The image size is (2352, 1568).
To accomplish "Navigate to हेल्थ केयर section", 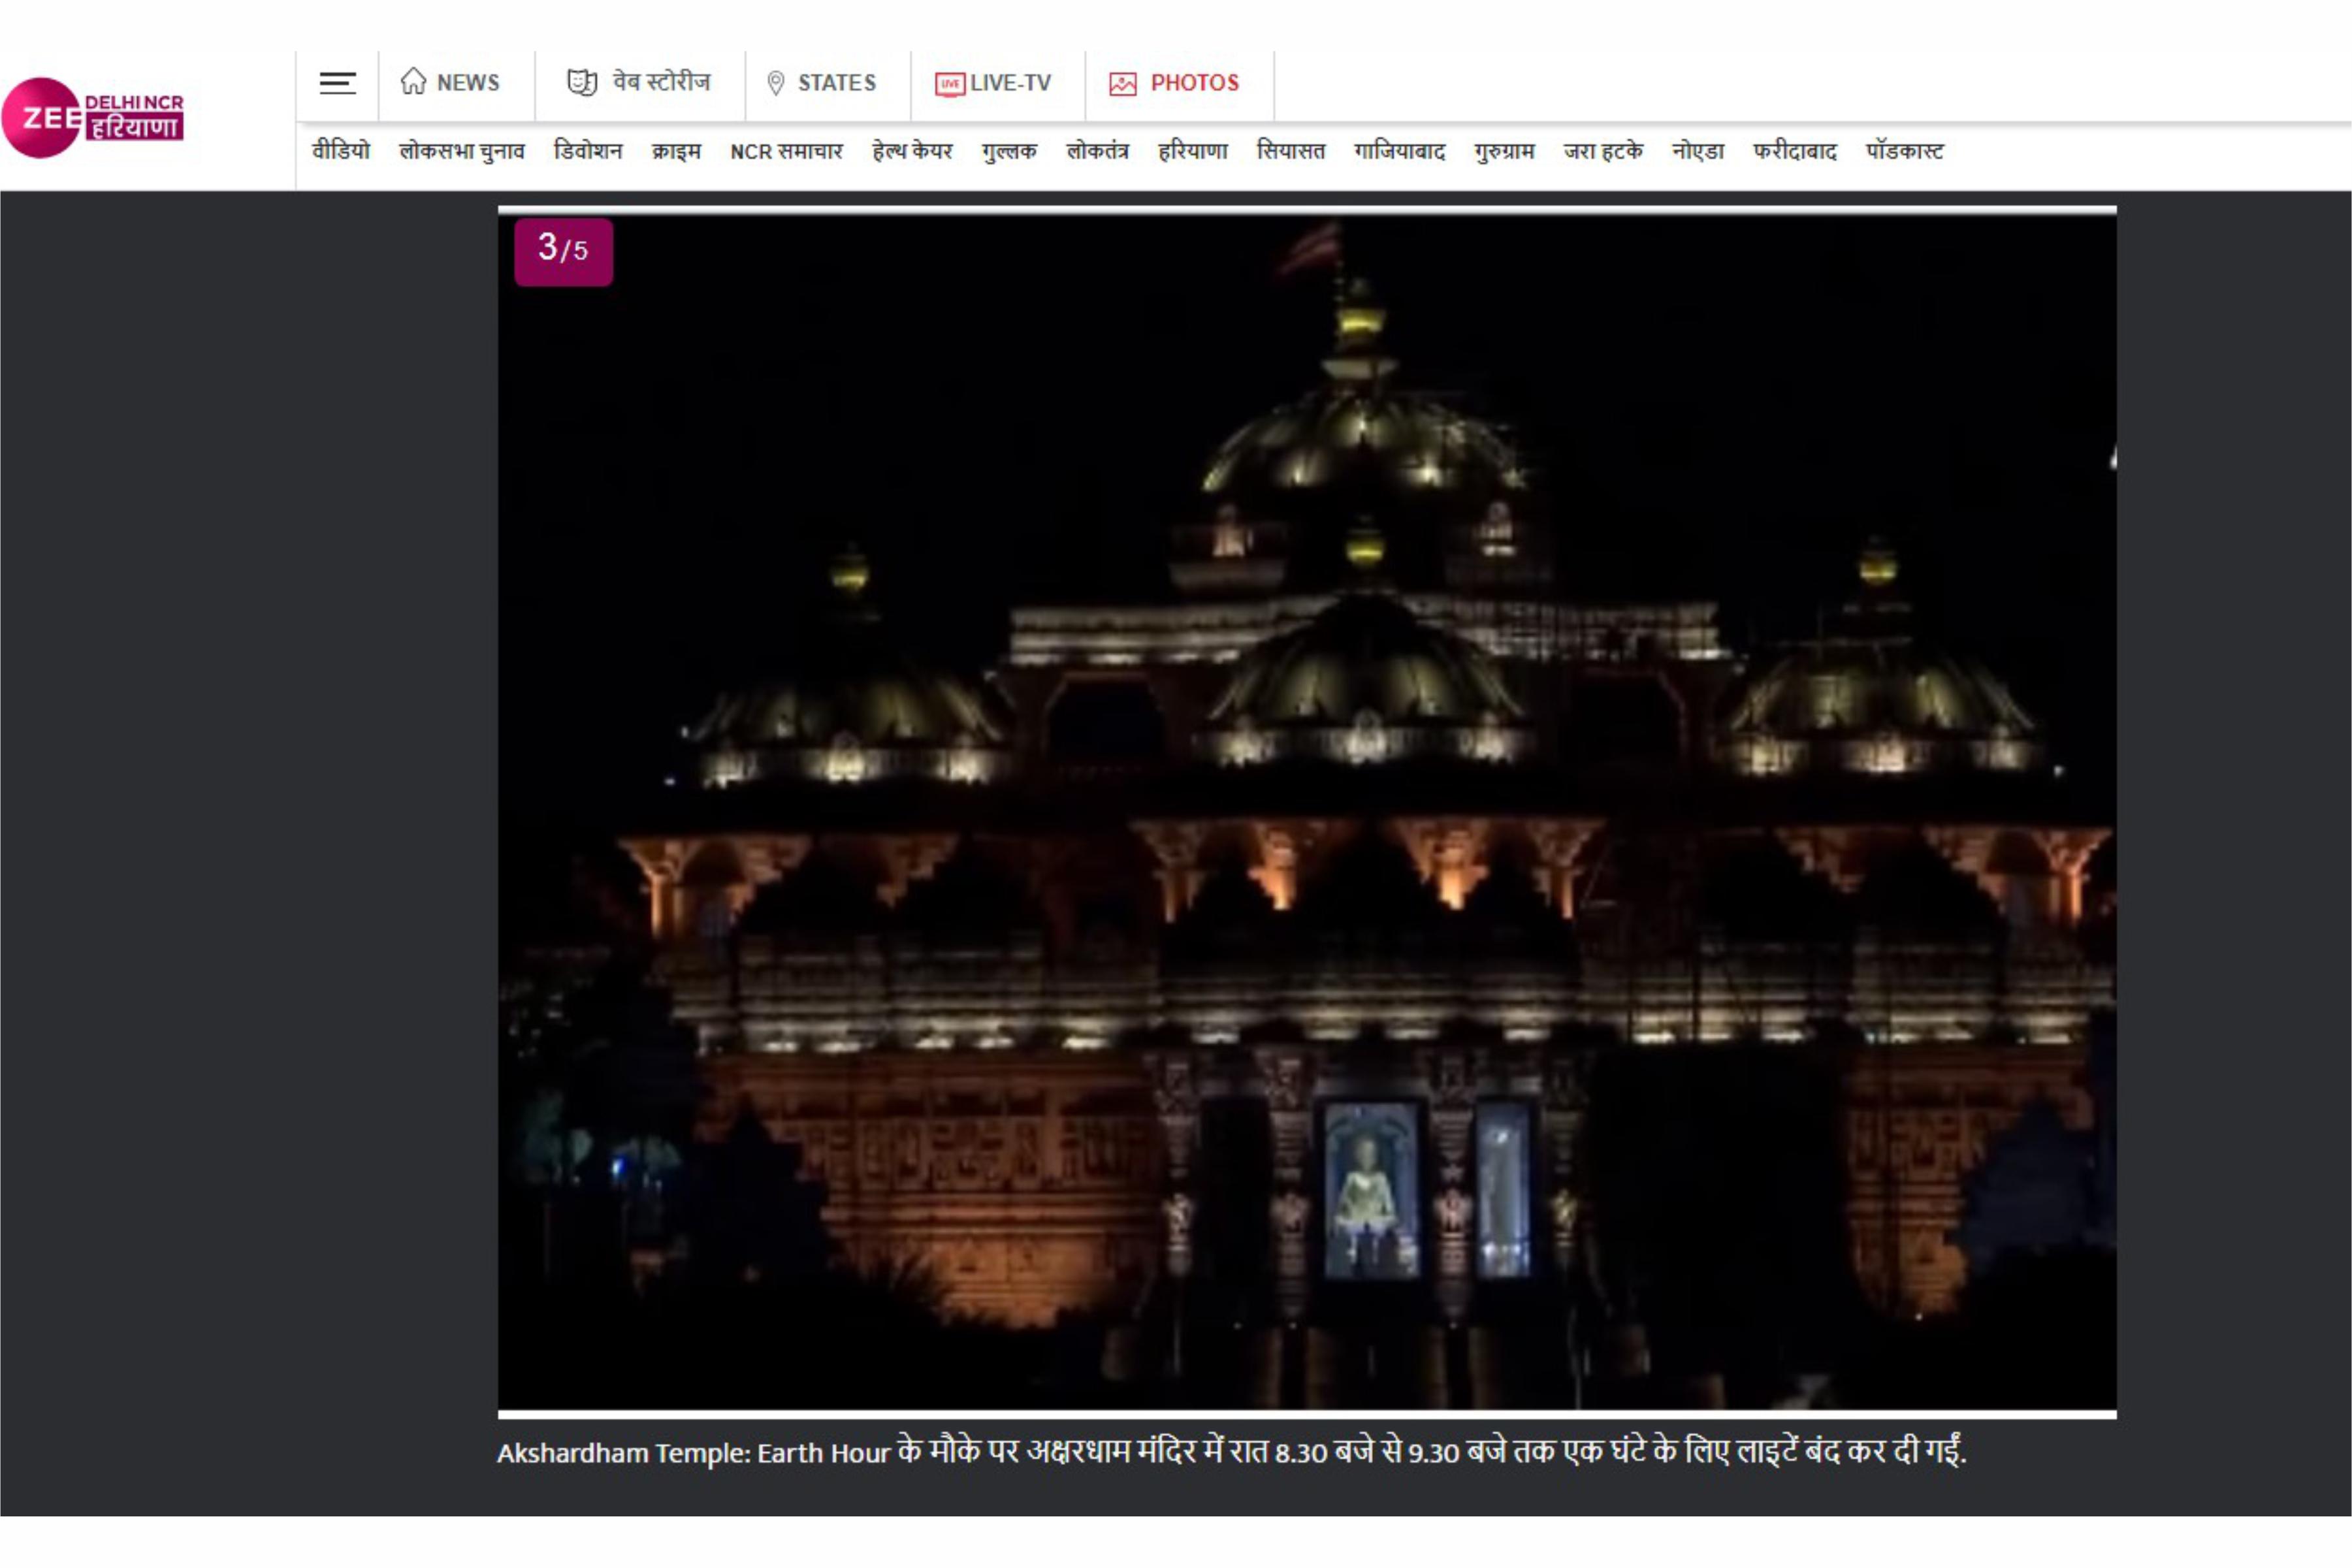I will click(912, 151).
